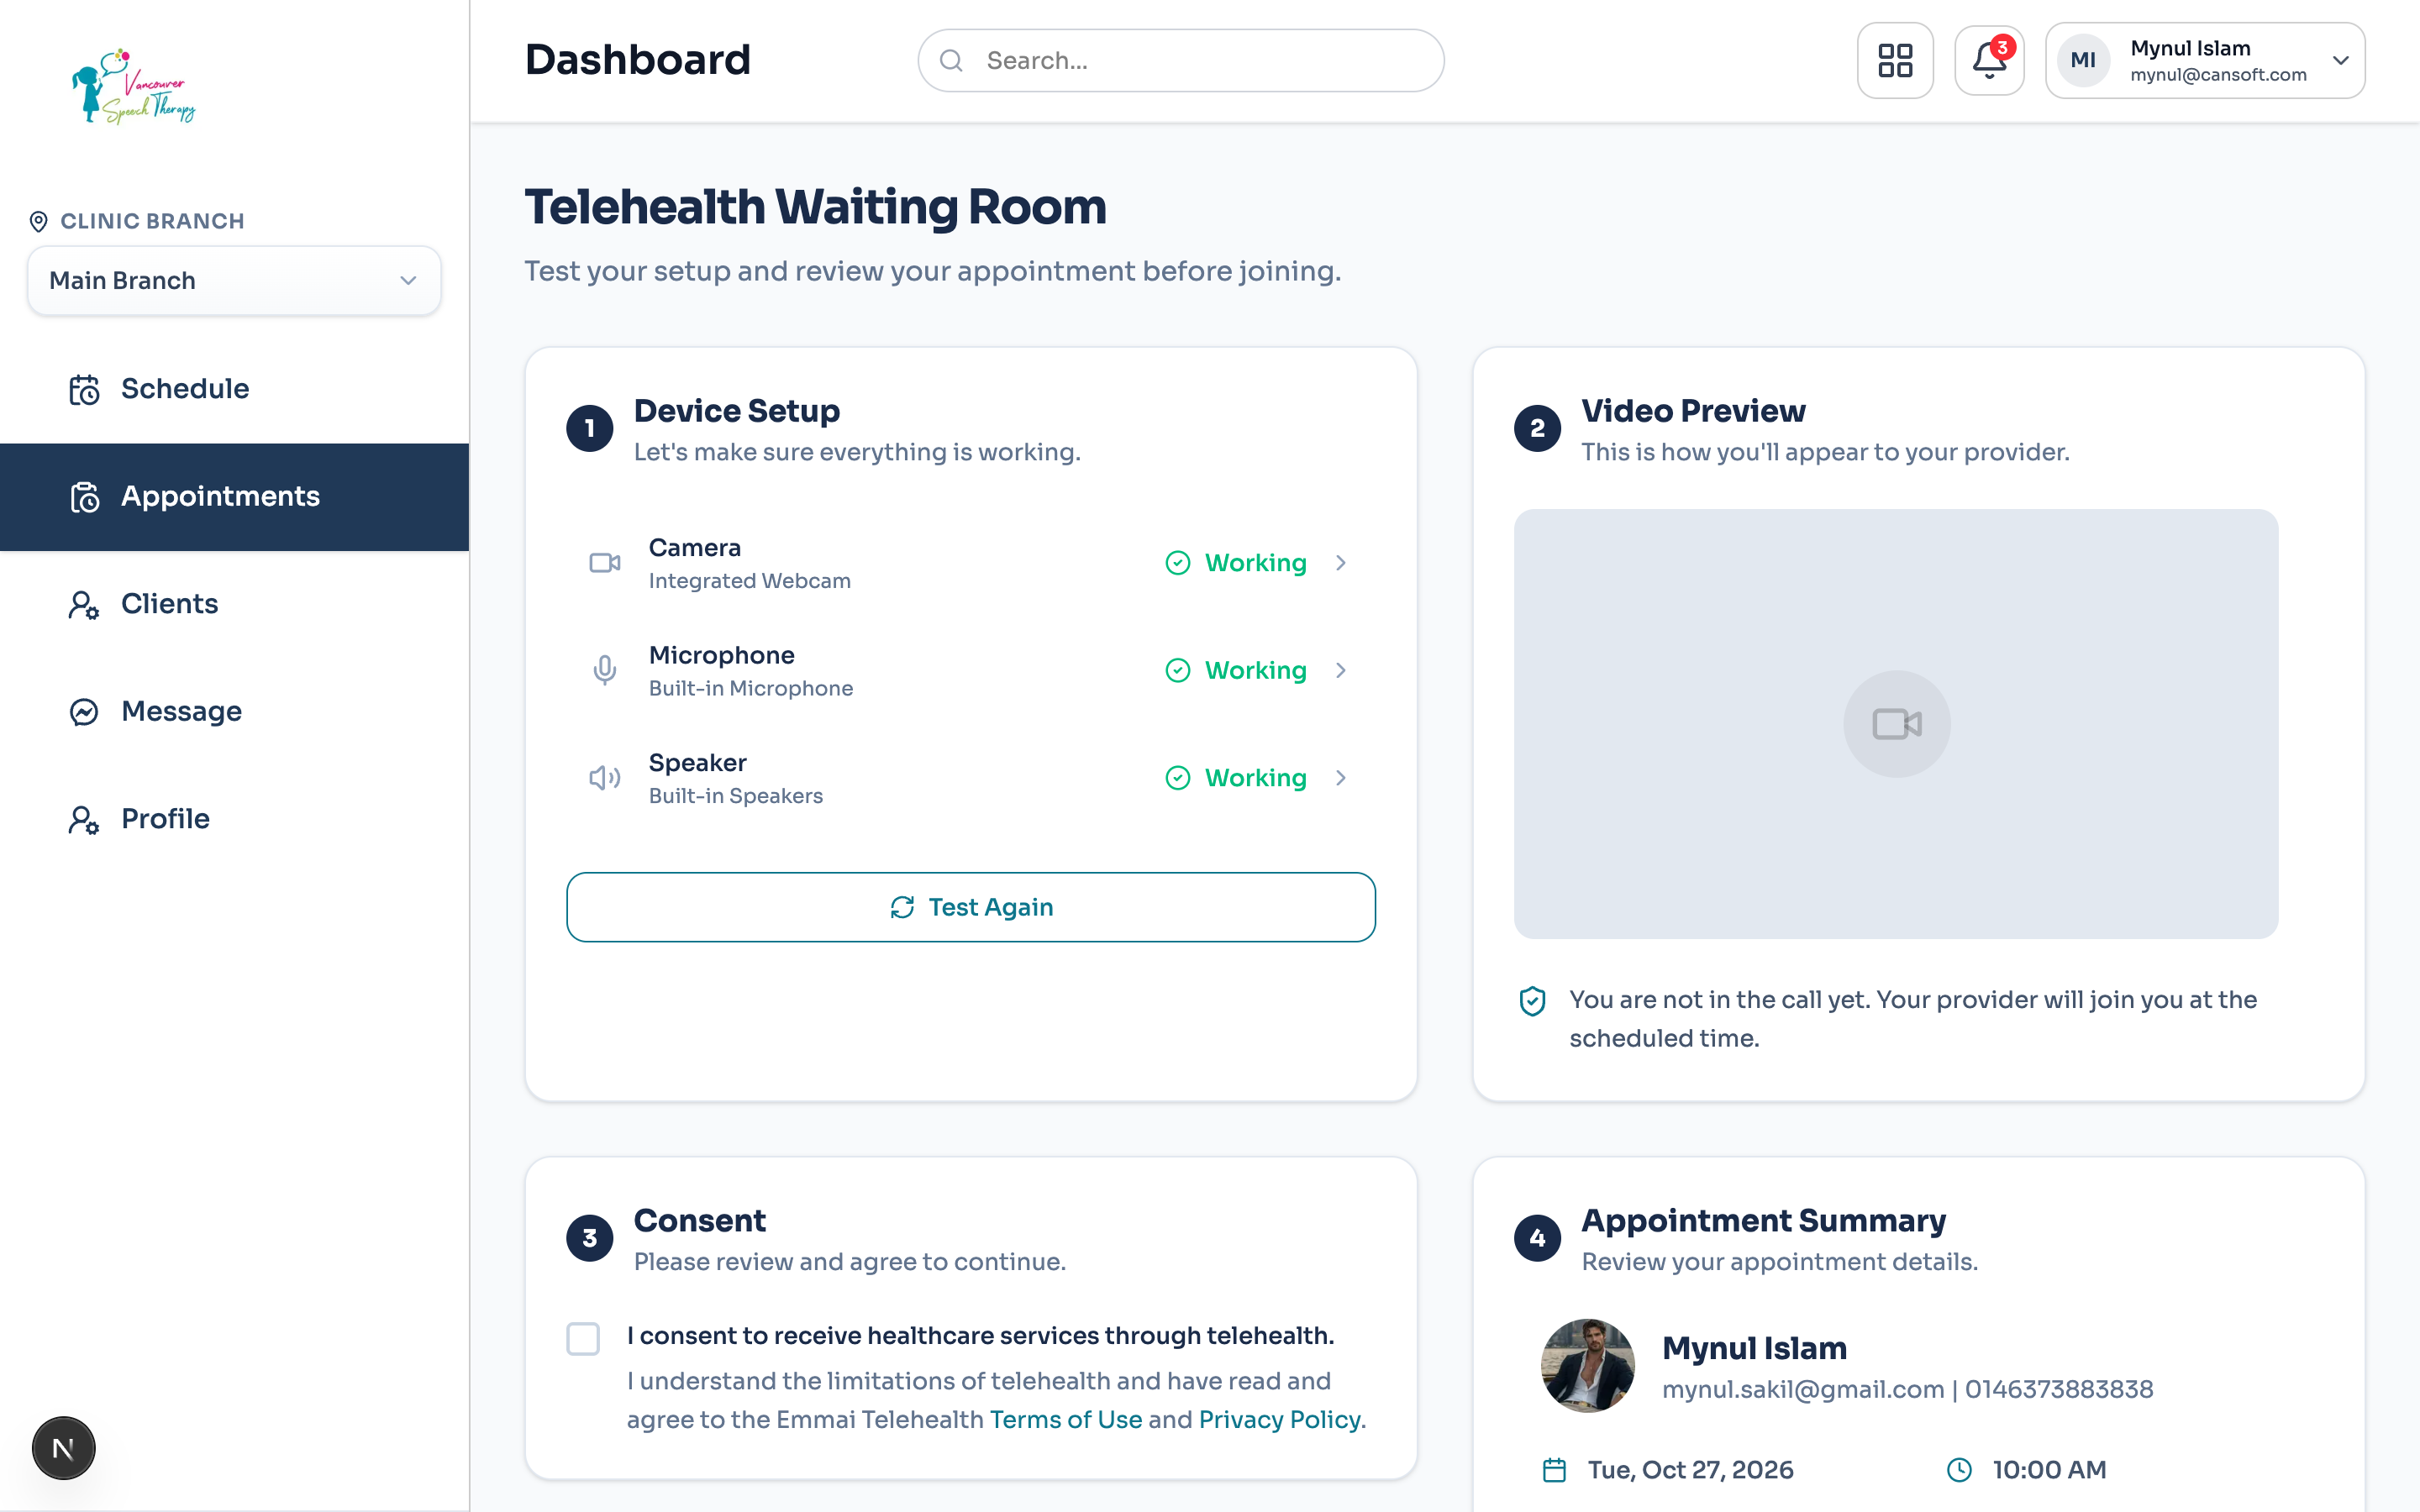
Task: Open the Terms of Use link
Action: (1065, 1420)
